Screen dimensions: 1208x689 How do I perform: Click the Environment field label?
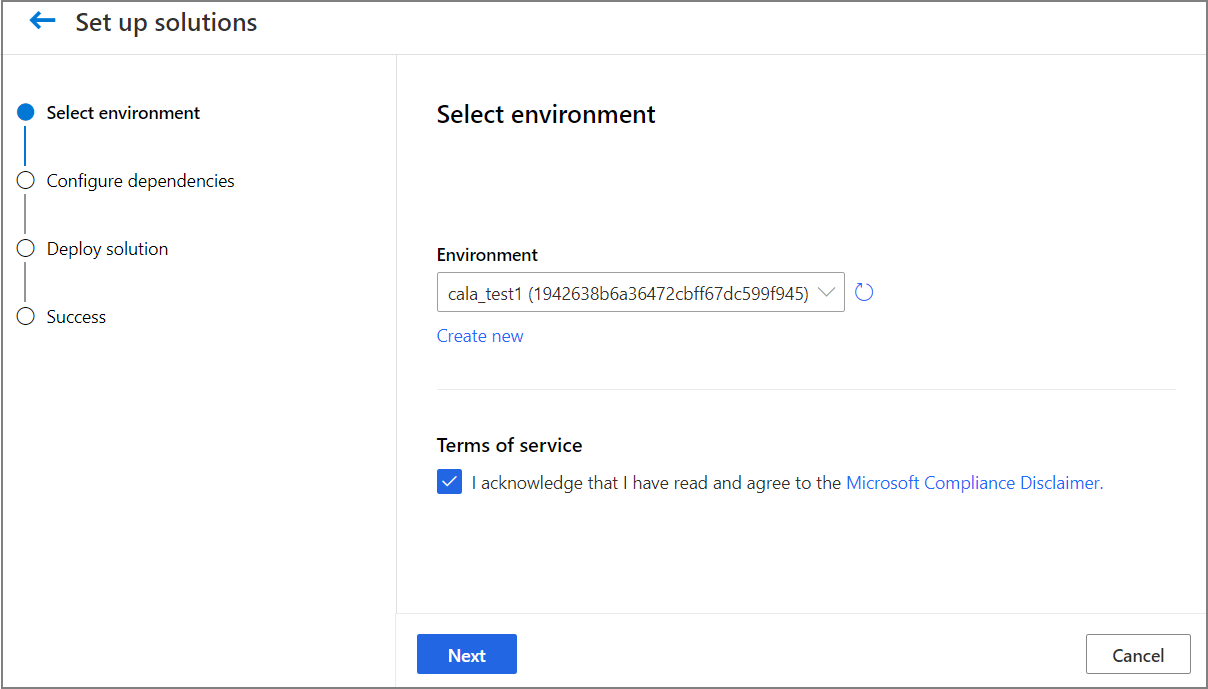487,255
